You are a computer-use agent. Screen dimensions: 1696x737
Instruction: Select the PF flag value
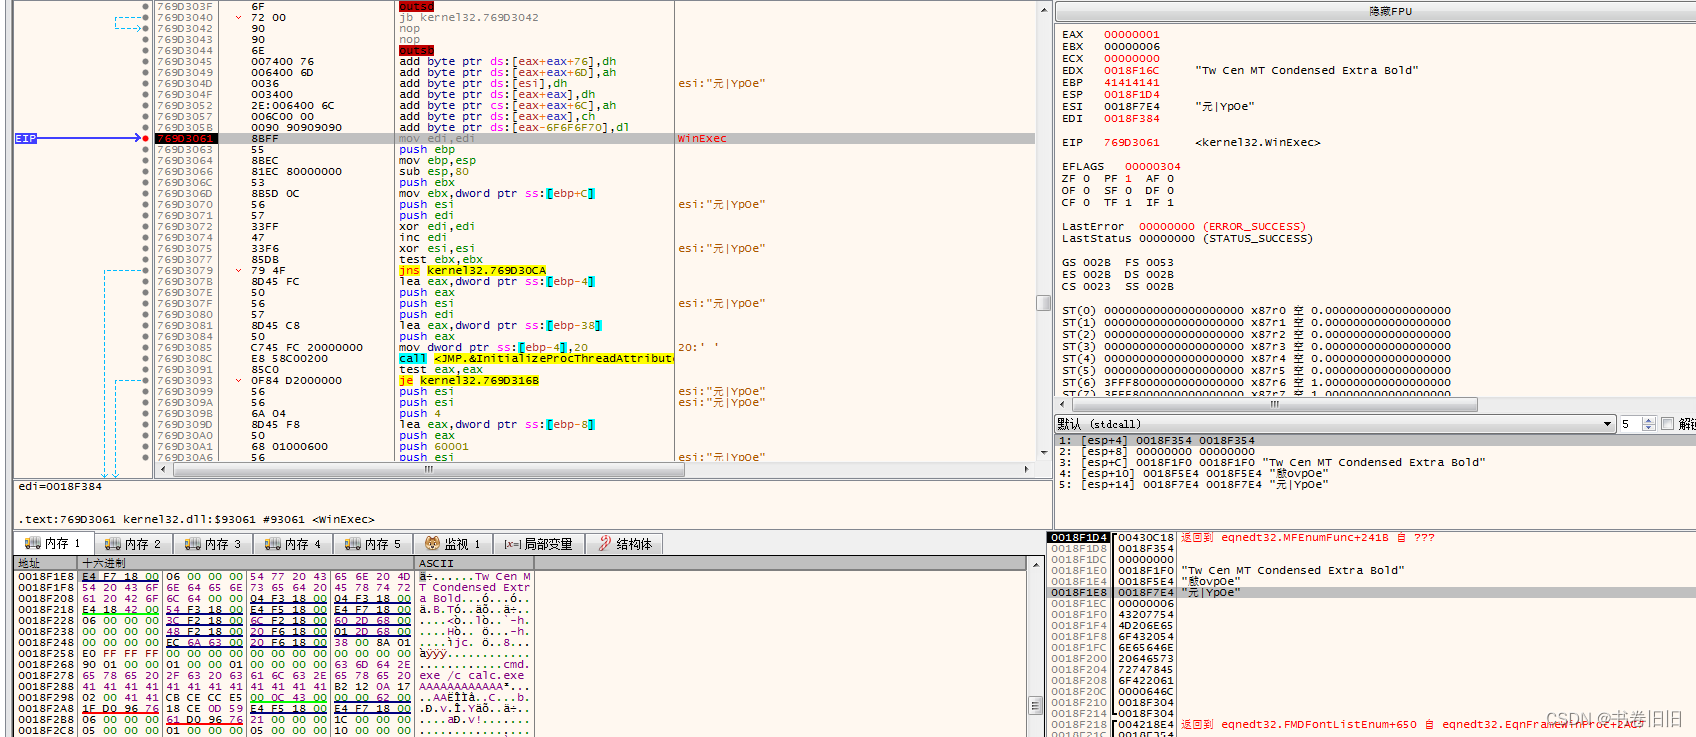[1129, 179]
